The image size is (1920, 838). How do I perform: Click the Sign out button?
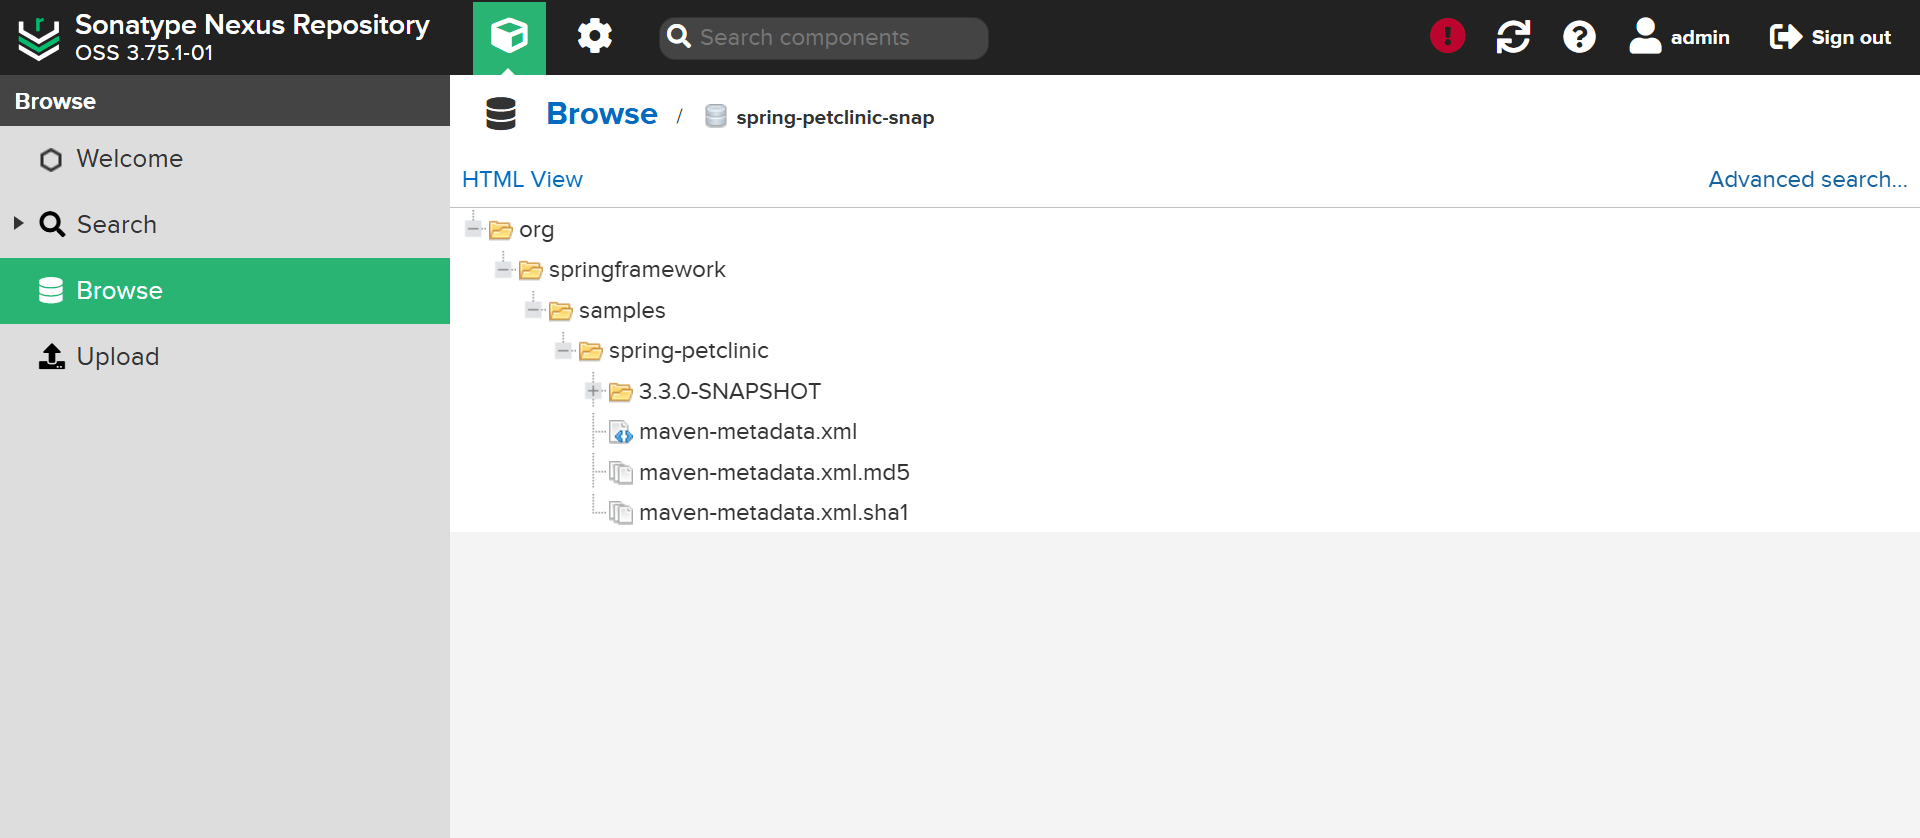1830,37
